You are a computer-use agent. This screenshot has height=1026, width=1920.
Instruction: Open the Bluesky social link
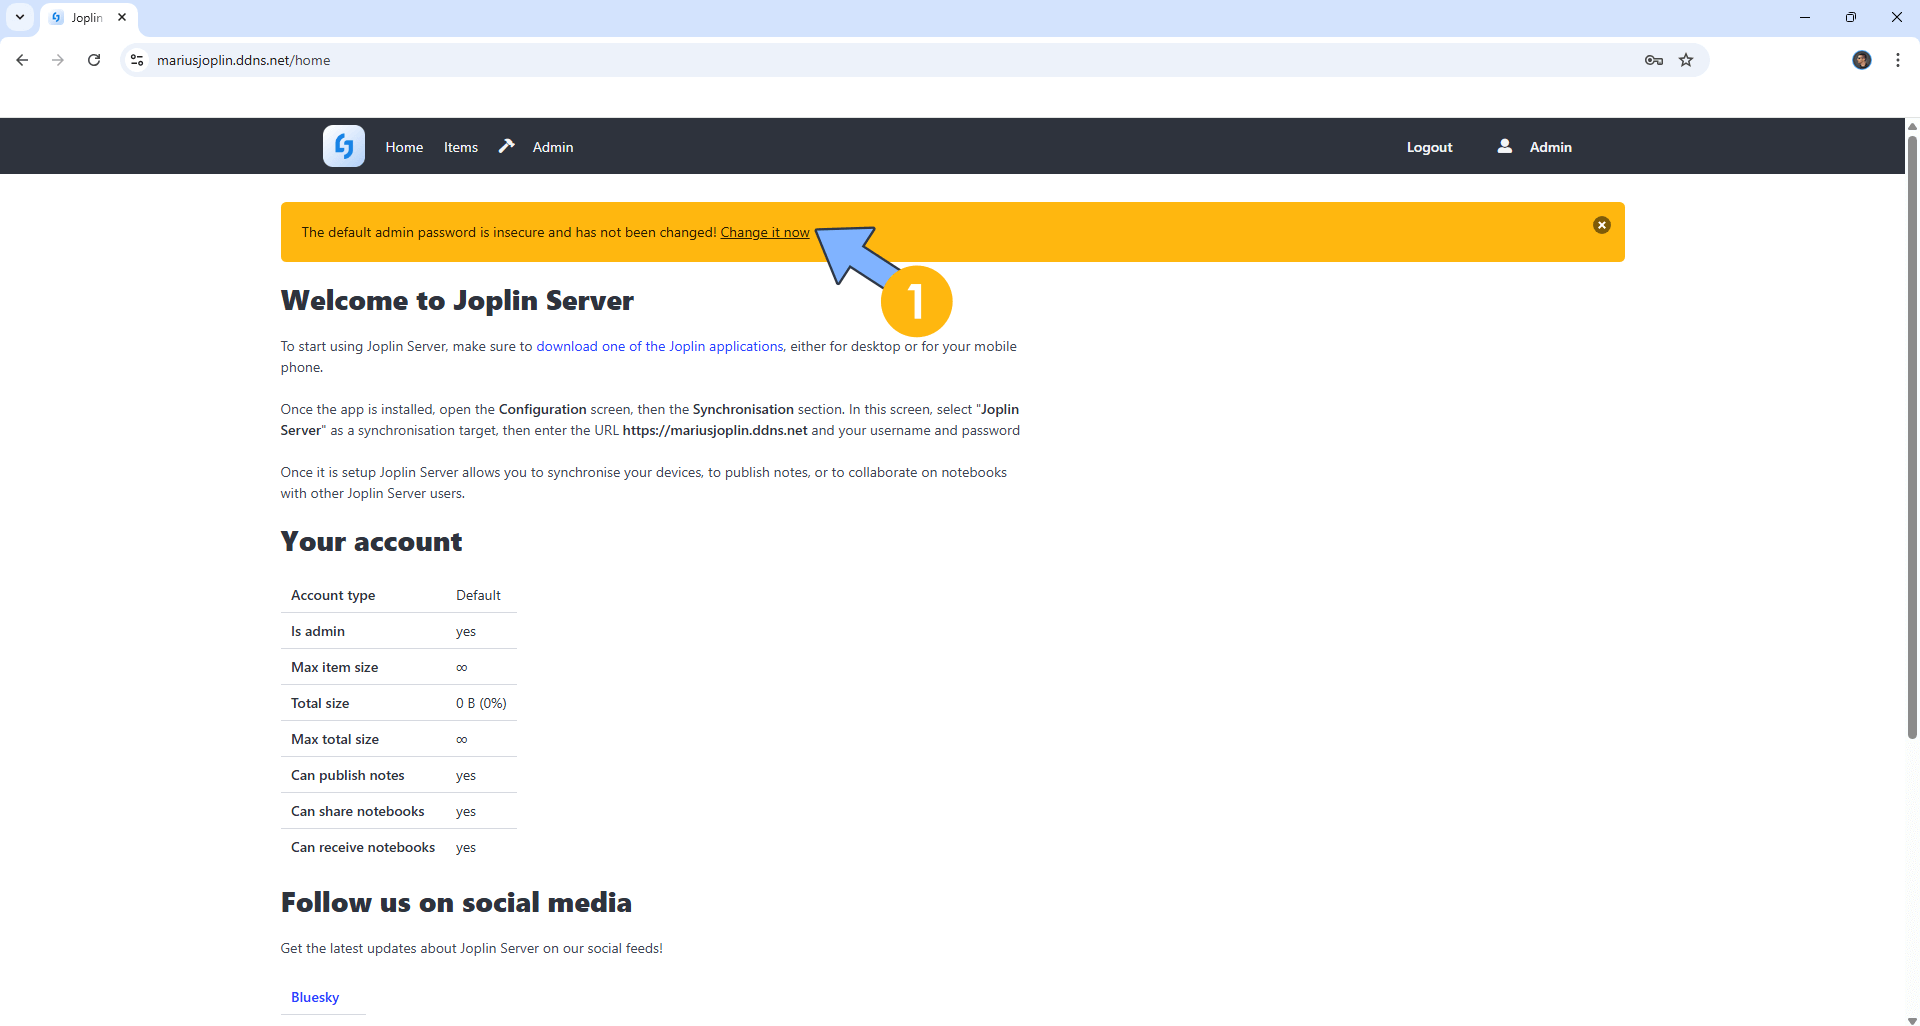[x=315, y=997]
